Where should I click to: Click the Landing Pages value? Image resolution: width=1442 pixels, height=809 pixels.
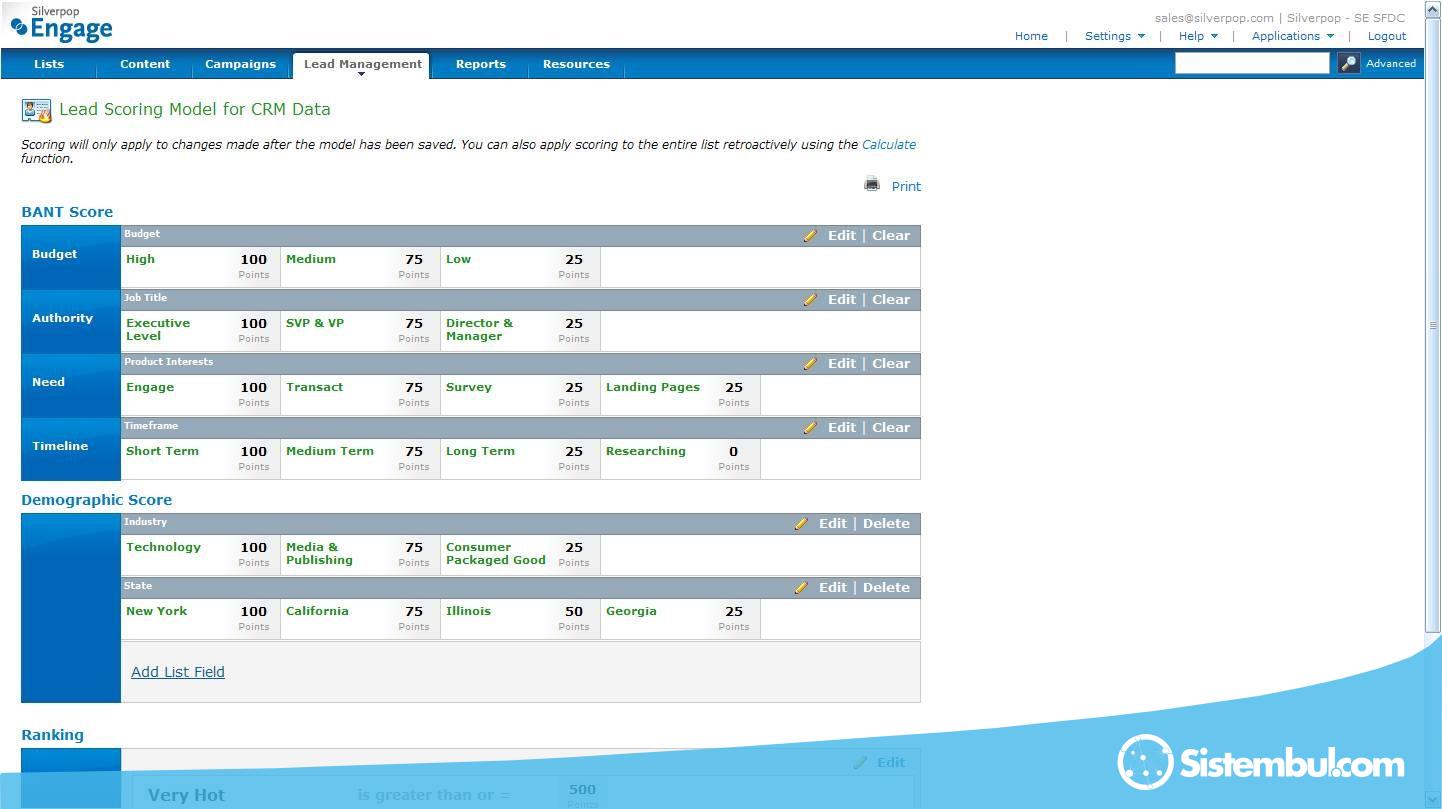coord(653,387)
